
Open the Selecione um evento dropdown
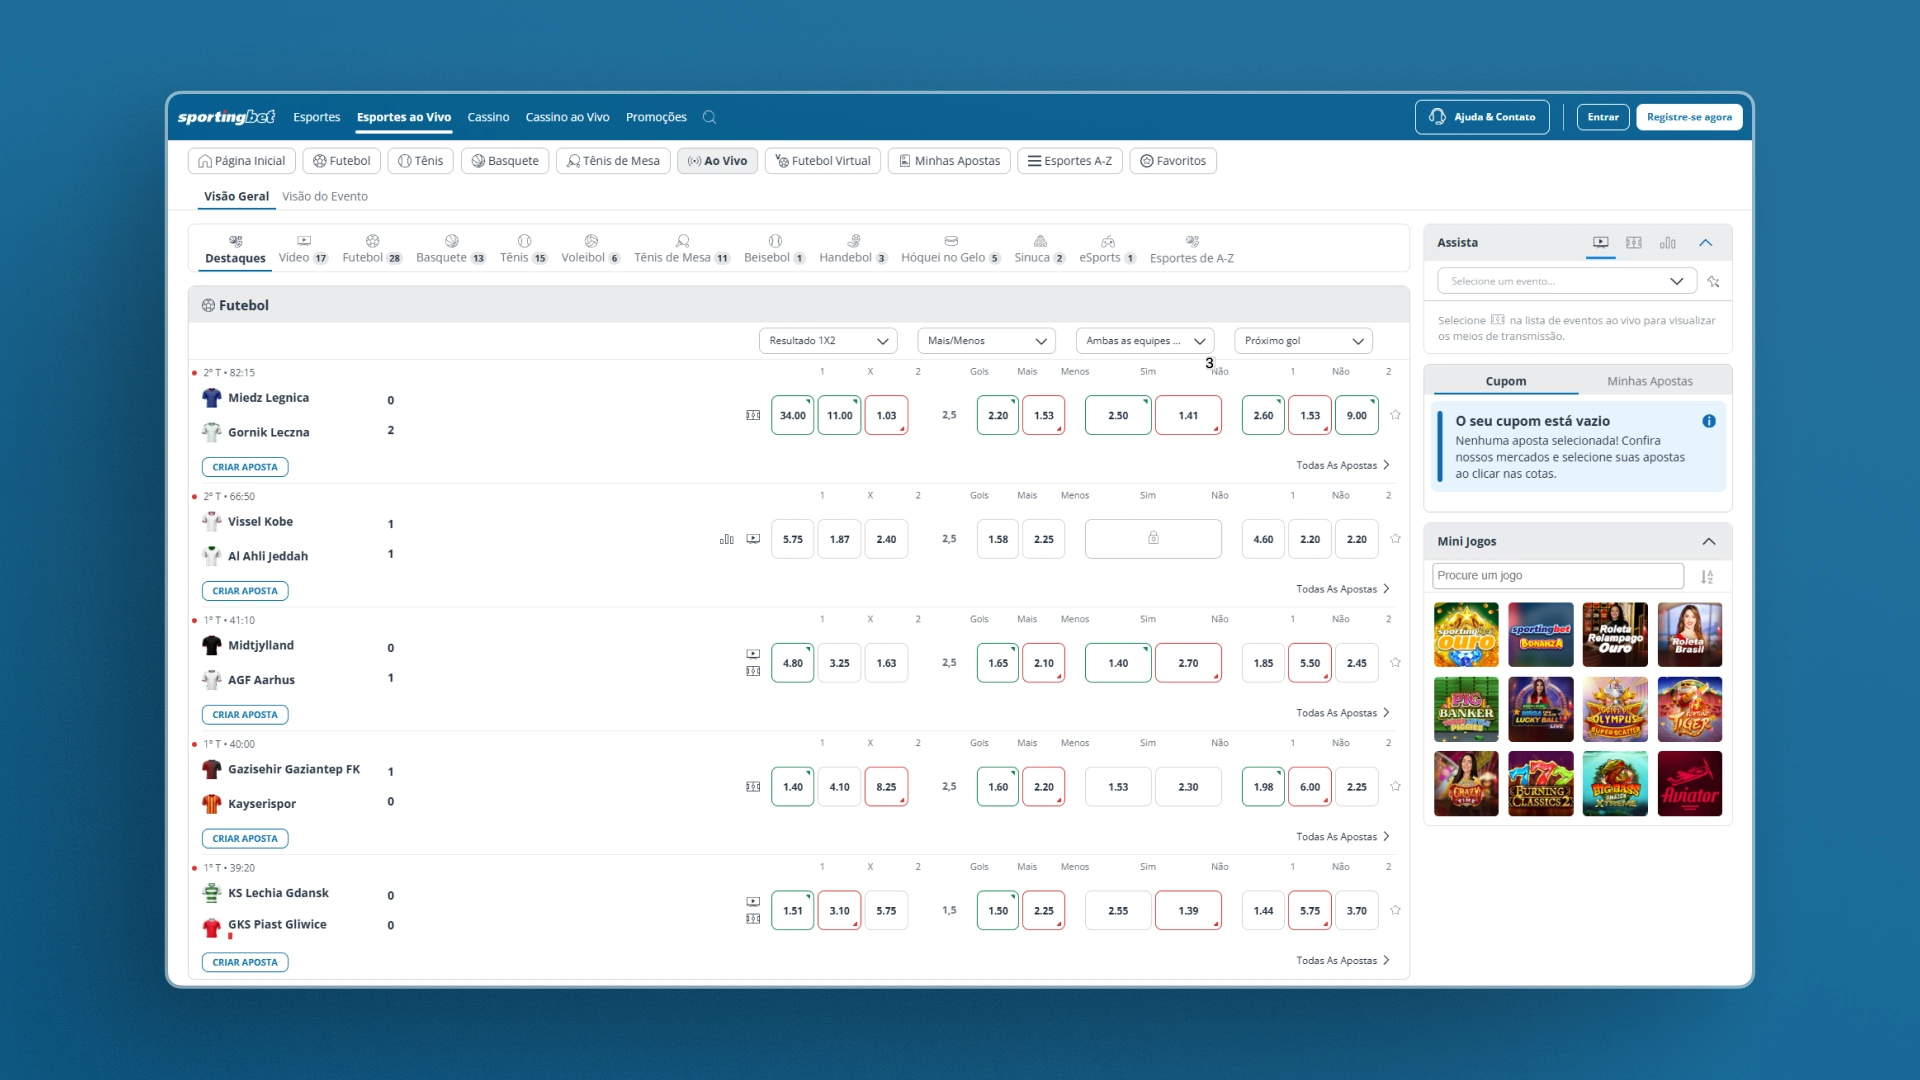(x=1567, y=282)
